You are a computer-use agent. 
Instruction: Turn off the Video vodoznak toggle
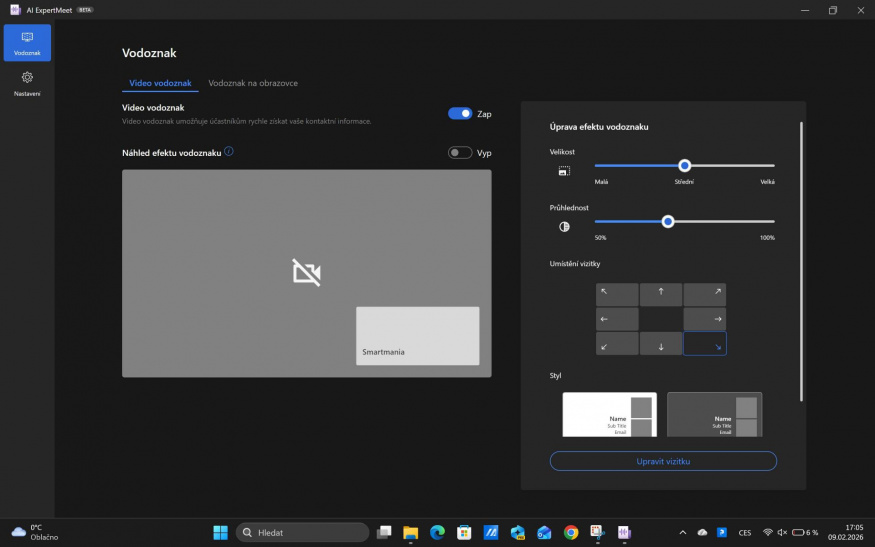pos(460,114)
